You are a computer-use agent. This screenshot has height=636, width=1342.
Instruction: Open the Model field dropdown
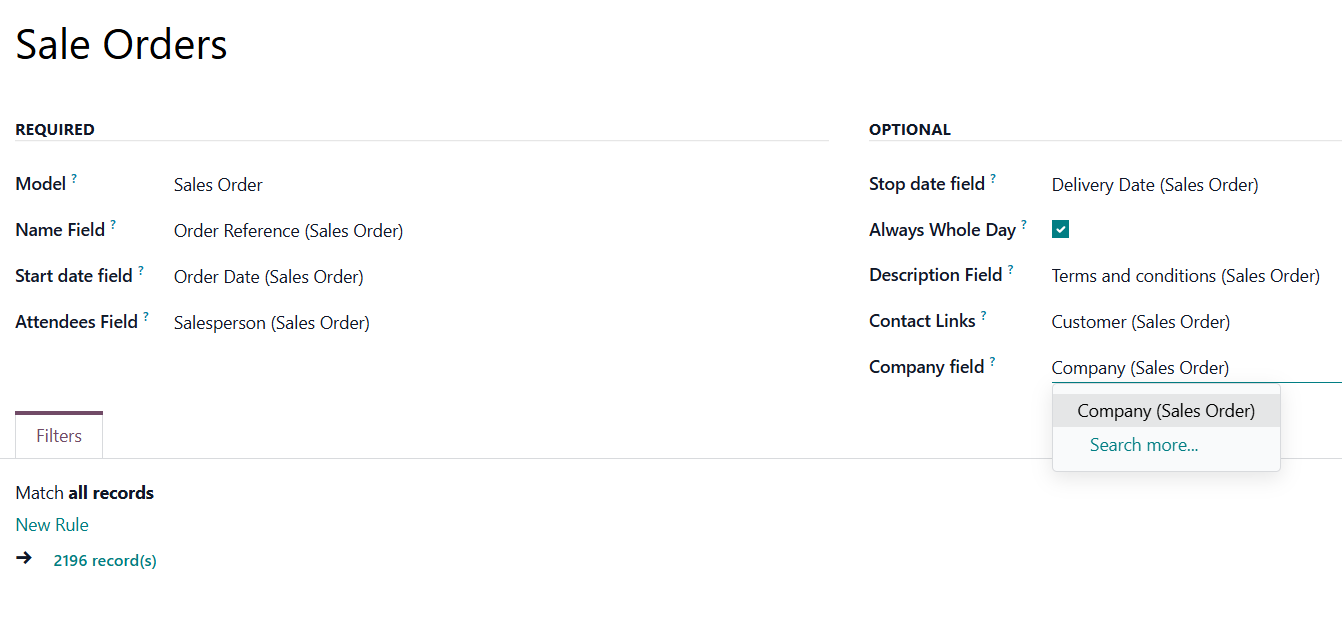218,185
